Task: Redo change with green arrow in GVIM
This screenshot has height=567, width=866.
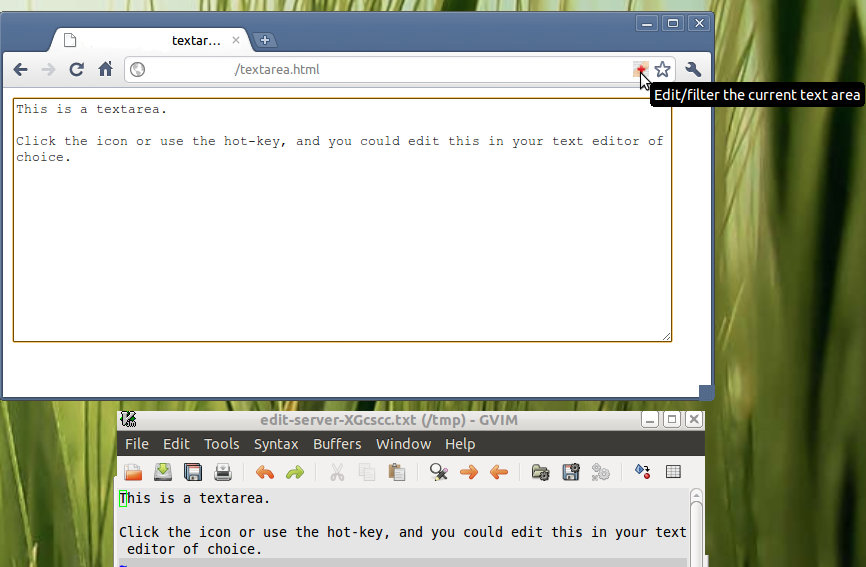Action: (295, 473)
